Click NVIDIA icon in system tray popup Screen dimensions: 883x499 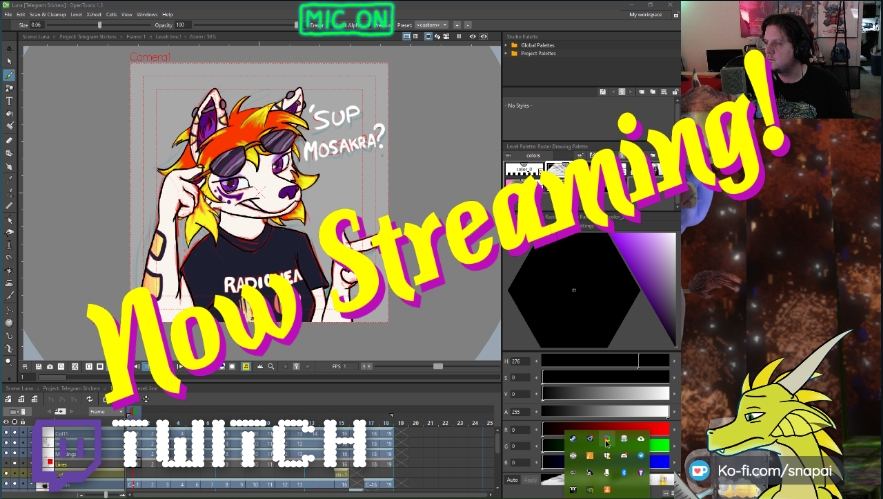[590, 489]
